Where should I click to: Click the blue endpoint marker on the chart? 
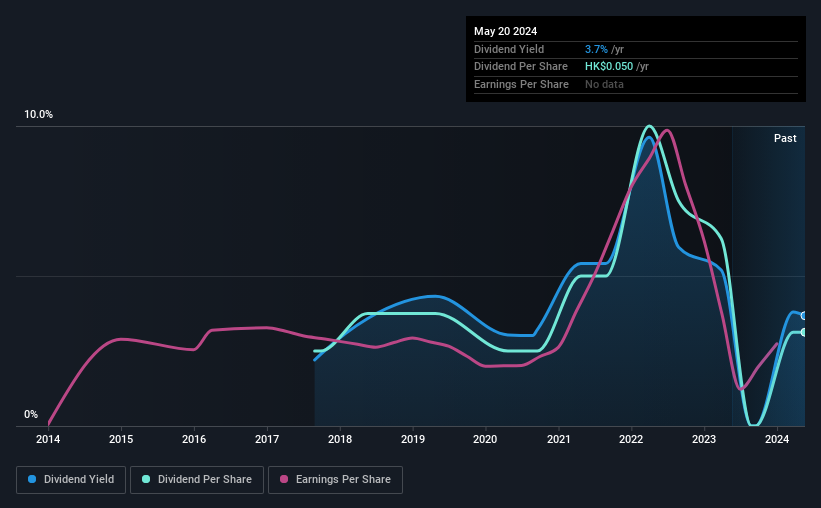[803, 316]
